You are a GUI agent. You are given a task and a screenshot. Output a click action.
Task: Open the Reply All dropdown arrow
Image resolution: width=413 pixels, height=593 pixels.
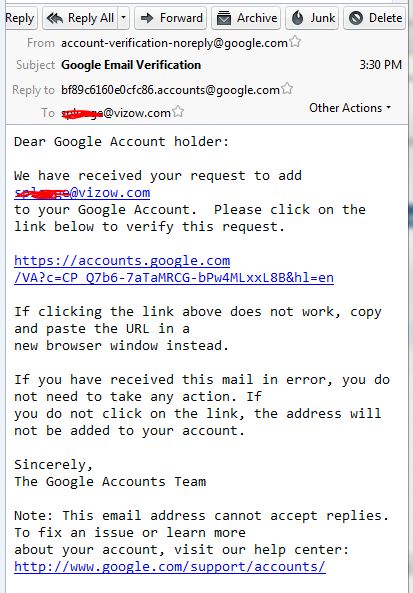coord(123,18)
